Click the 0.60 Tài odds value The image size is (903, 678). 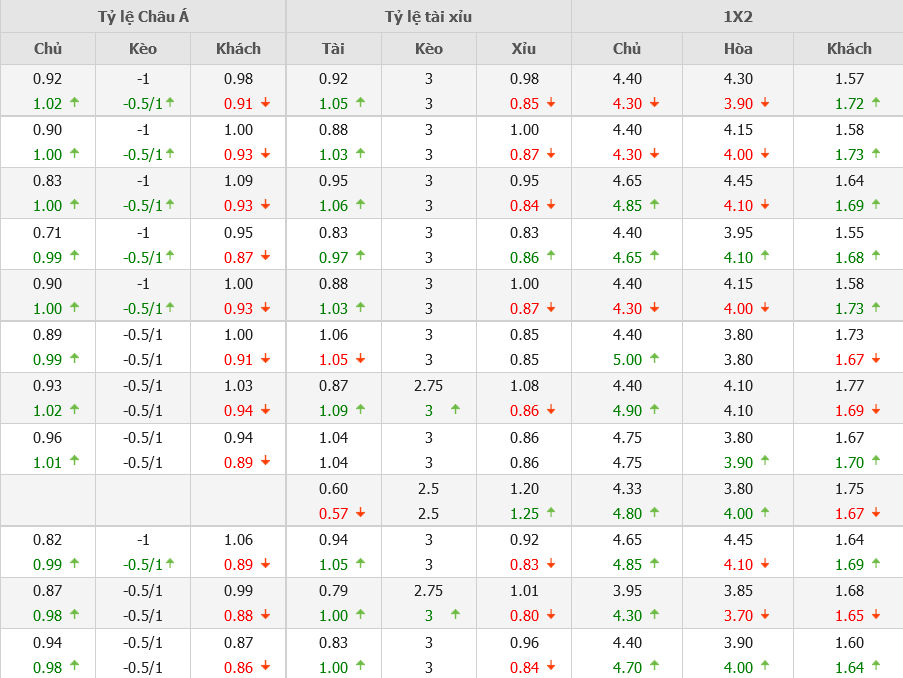coord(333,488)
